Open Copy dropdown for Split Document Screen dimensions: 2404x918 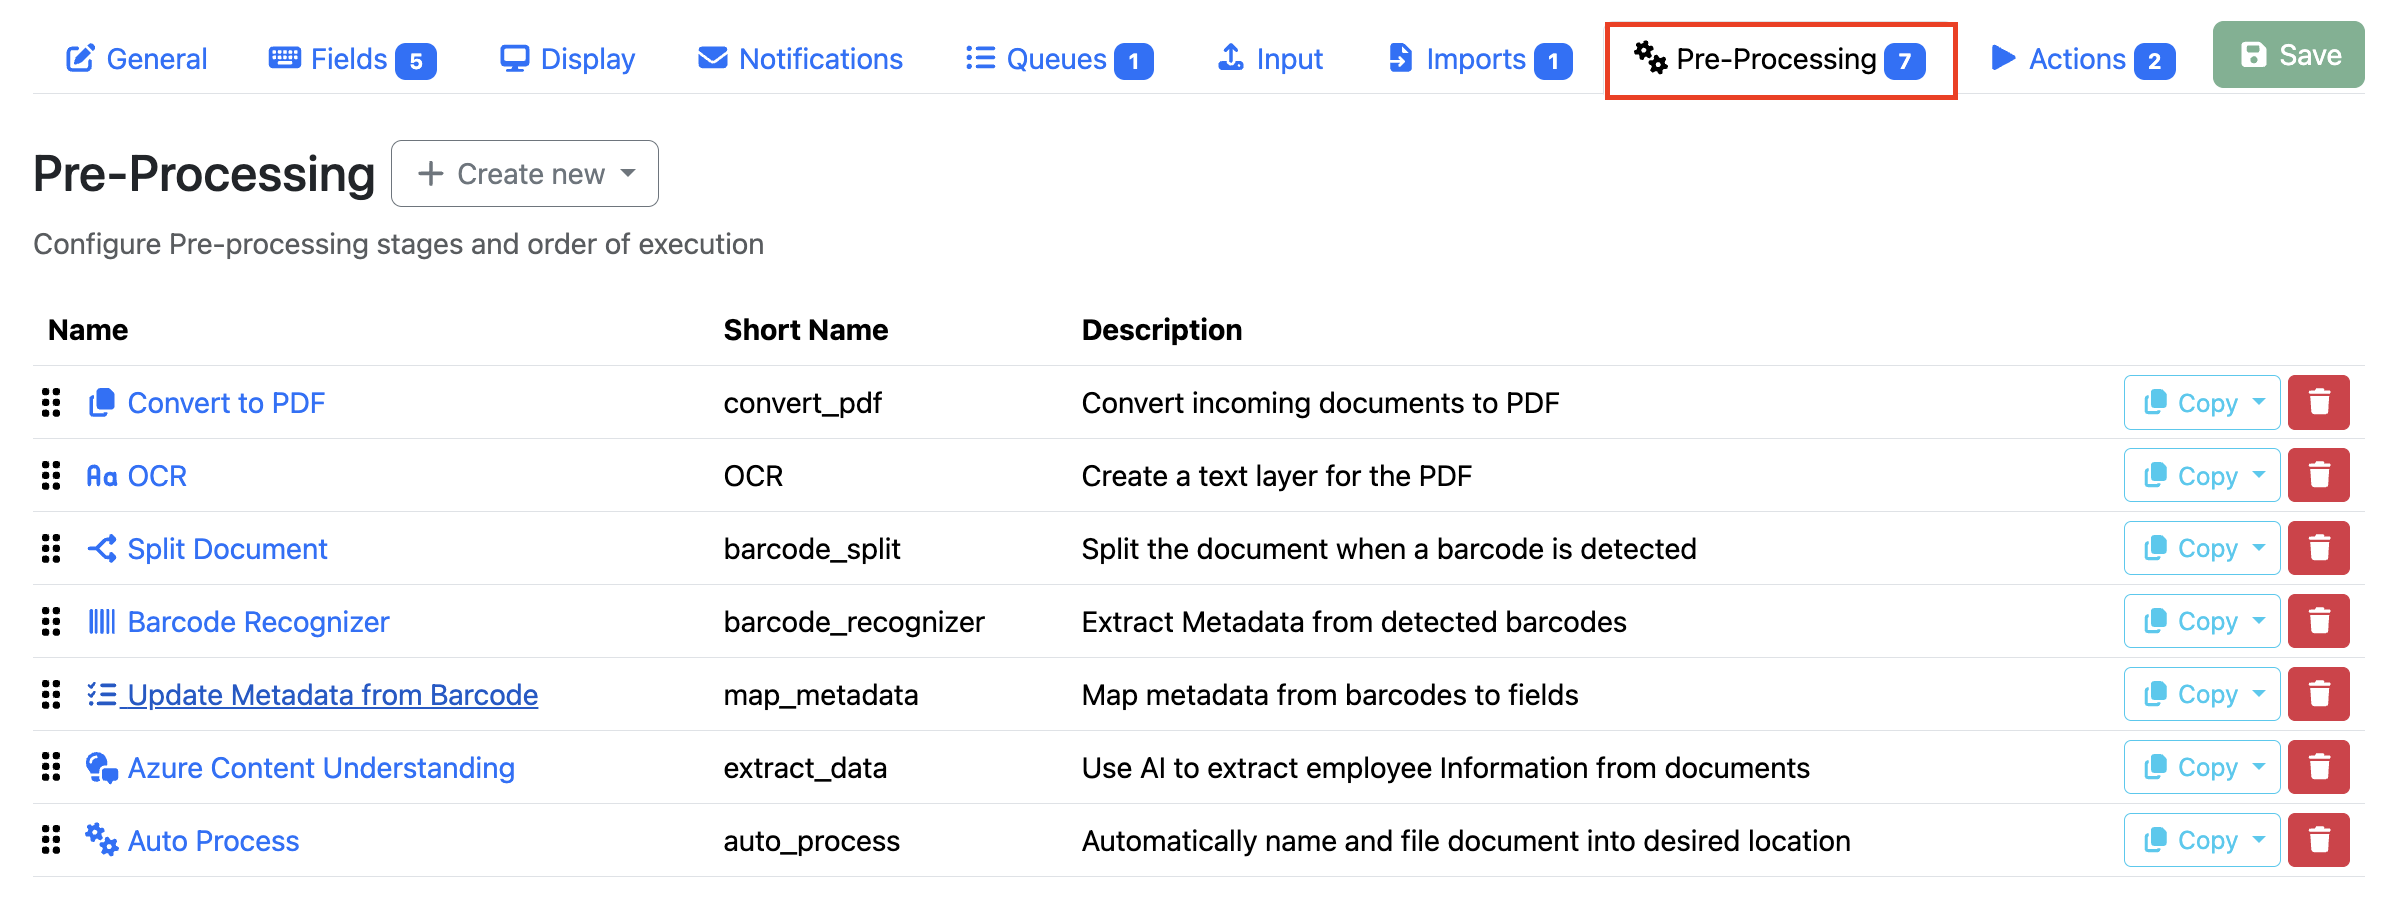(2202, 549)
